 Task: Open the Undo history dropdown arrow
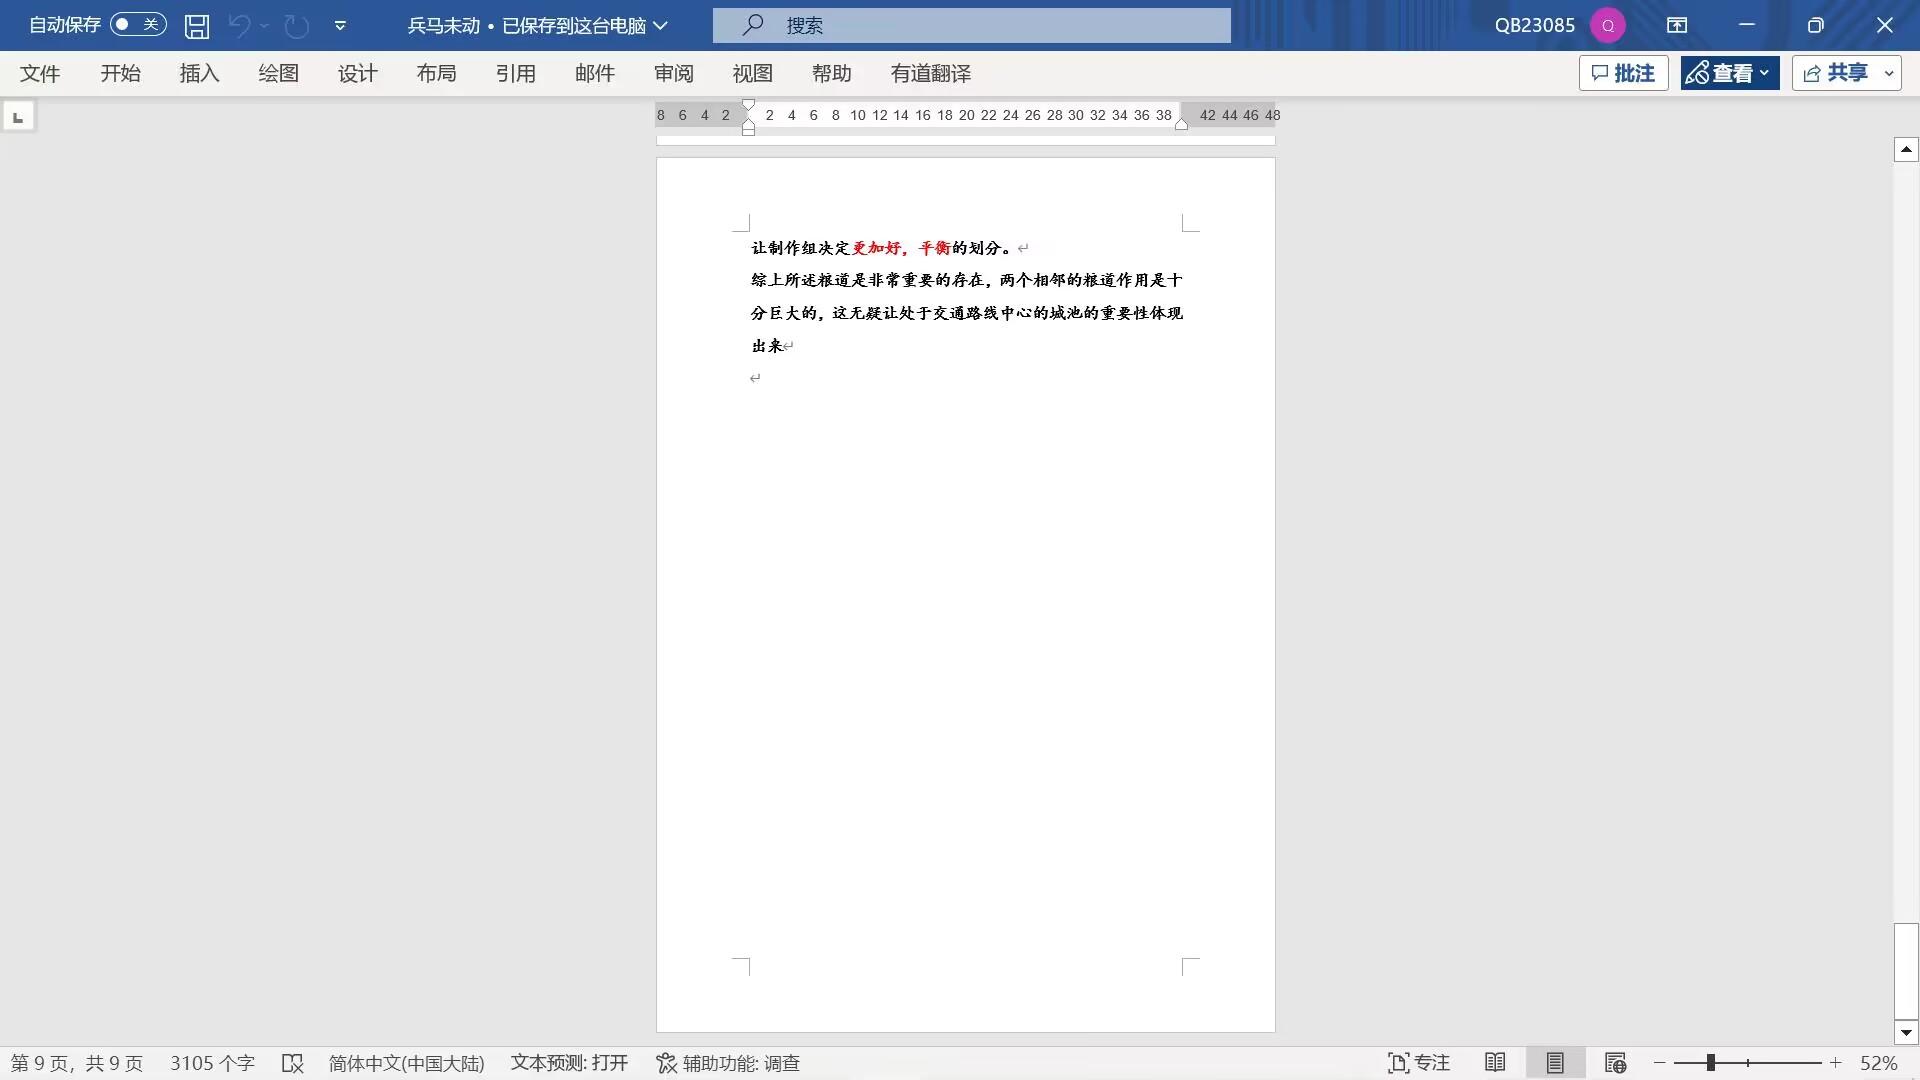coord(265,26)
